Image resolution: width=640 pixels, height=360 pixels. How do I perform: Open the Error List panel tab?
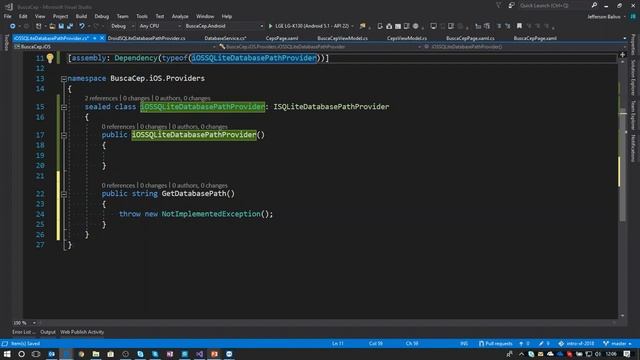[23, 332]
